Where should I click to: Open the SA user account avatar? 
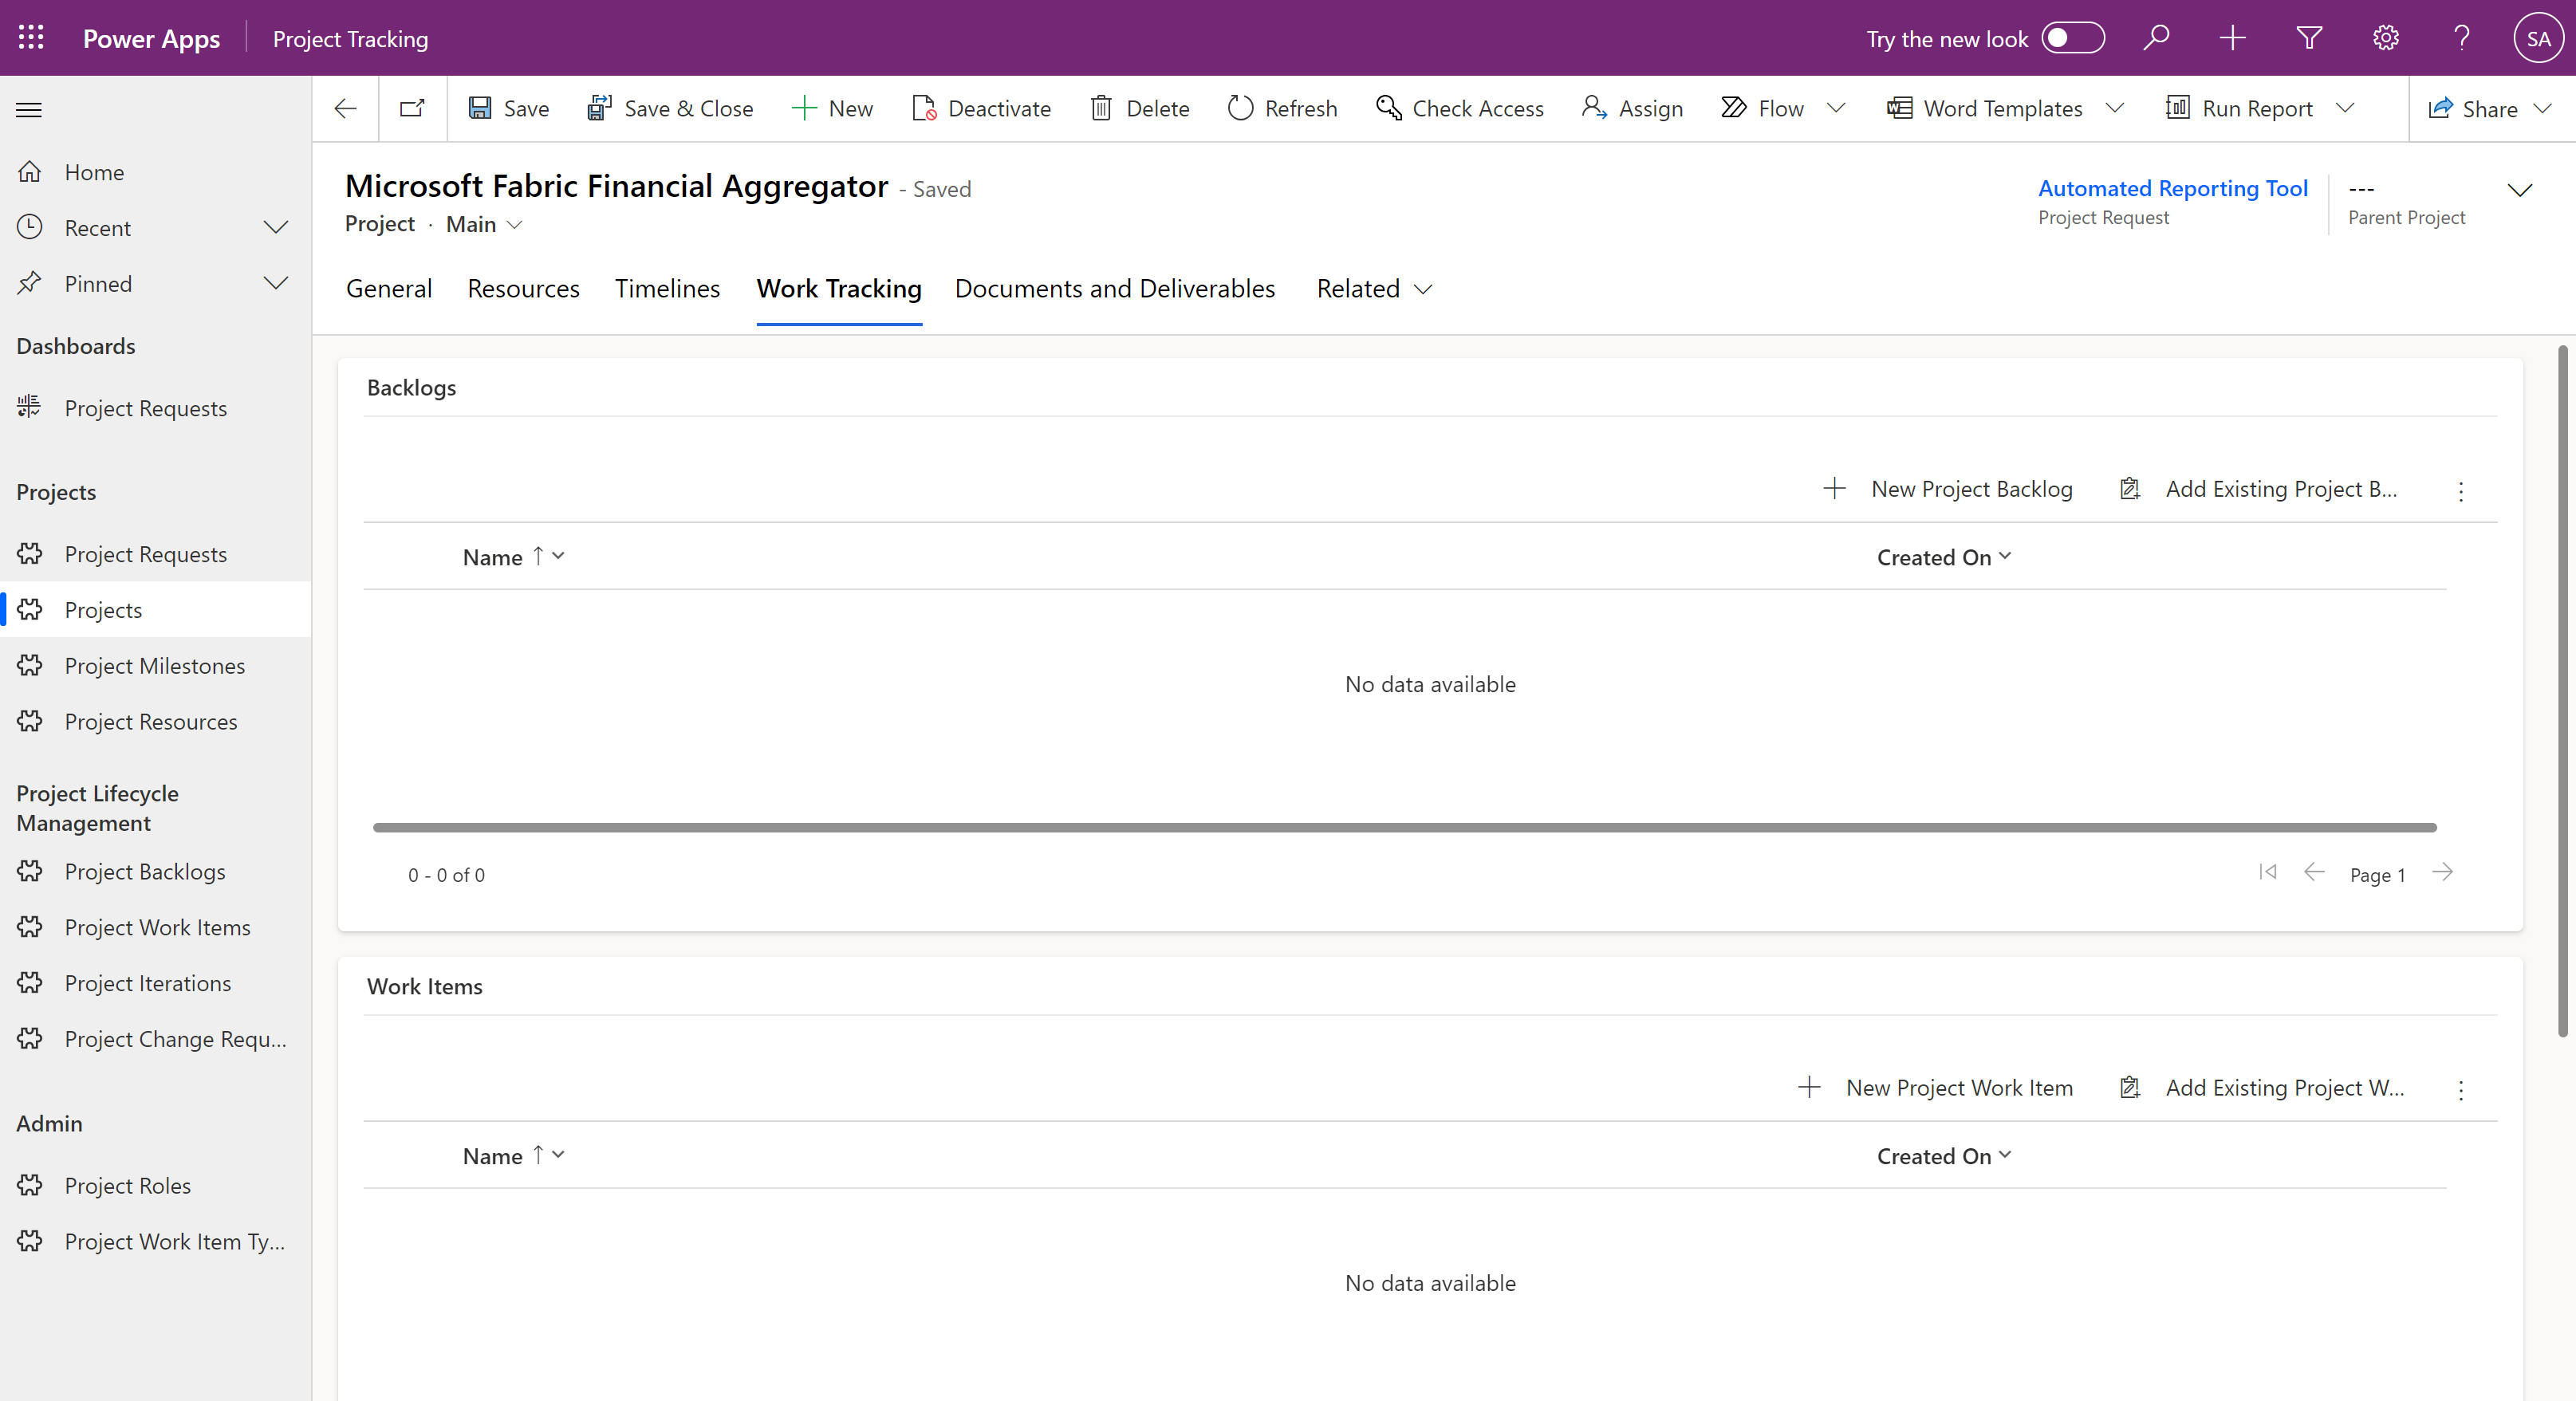[x=2538, y=38]
